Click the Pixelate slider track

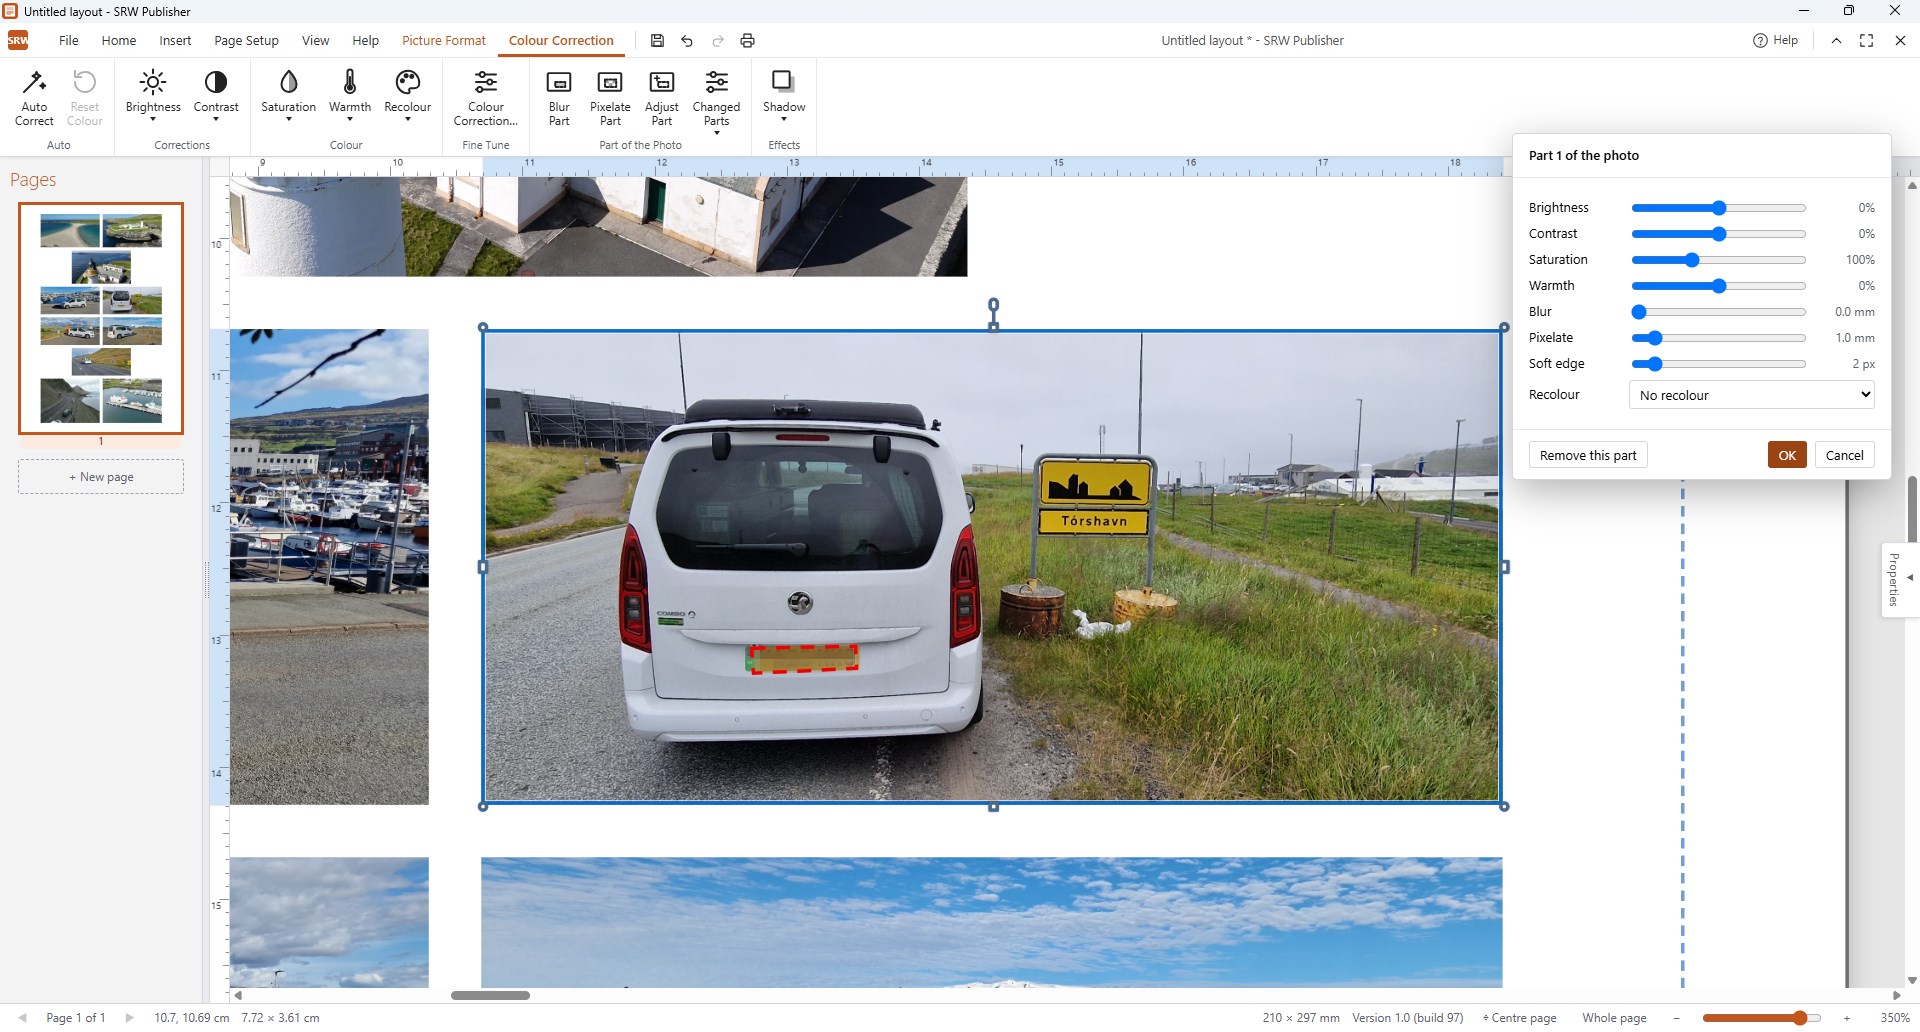click(x=1718, y=338)
